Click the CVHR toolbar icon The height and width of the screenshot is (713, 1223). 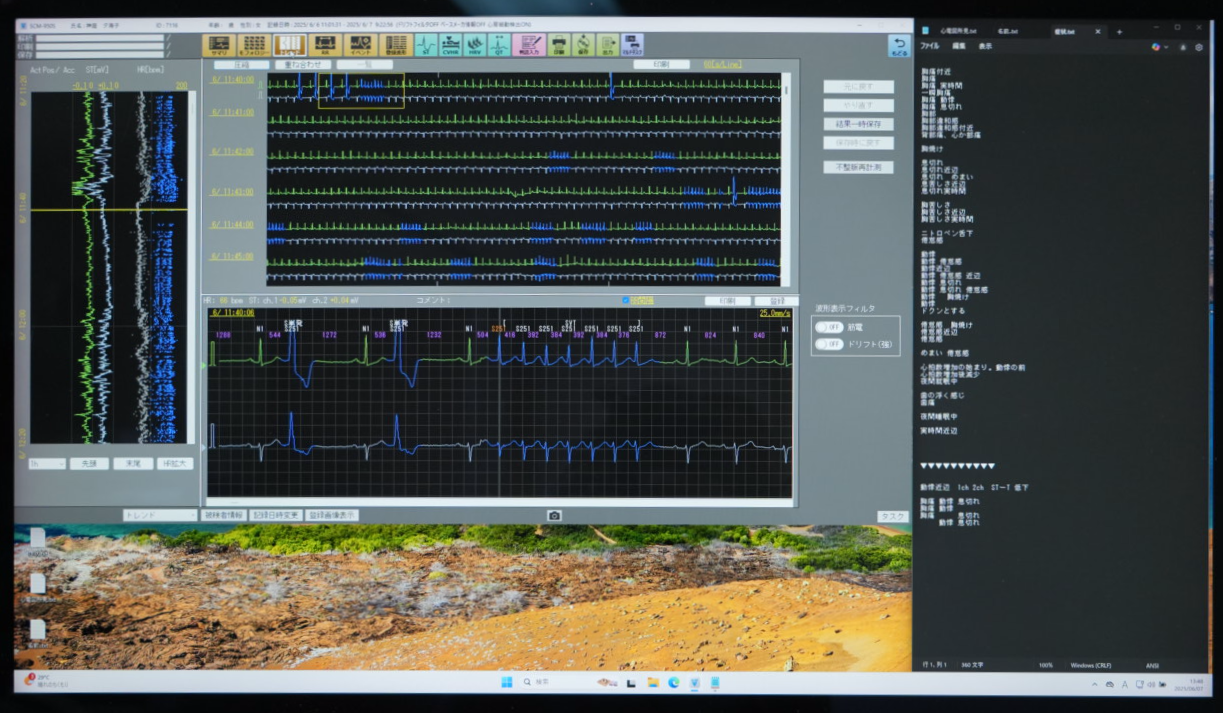[450, 45]
